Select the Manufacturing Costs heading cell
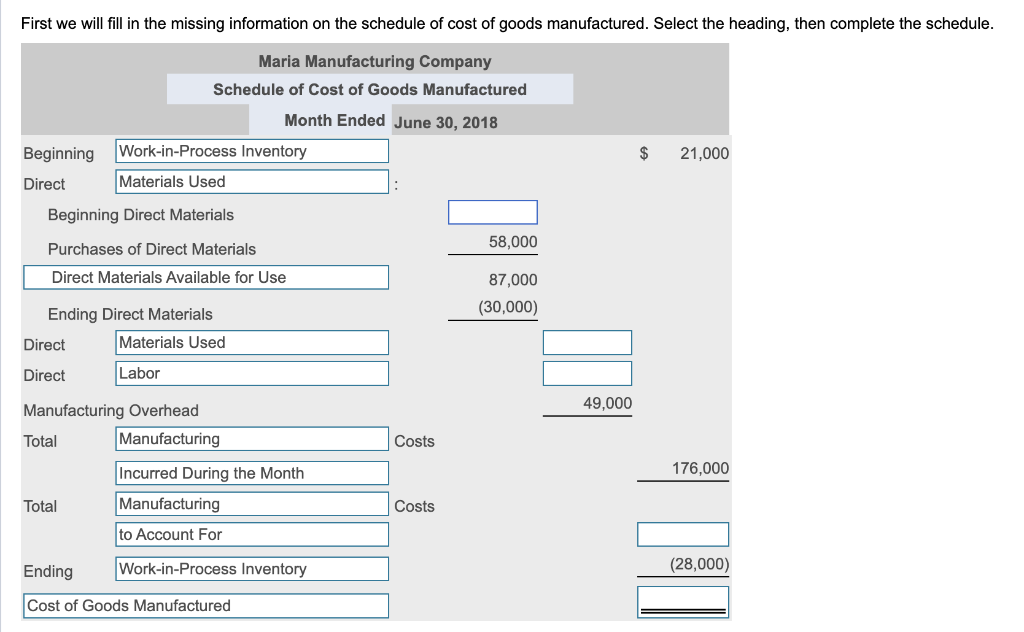 252,438
